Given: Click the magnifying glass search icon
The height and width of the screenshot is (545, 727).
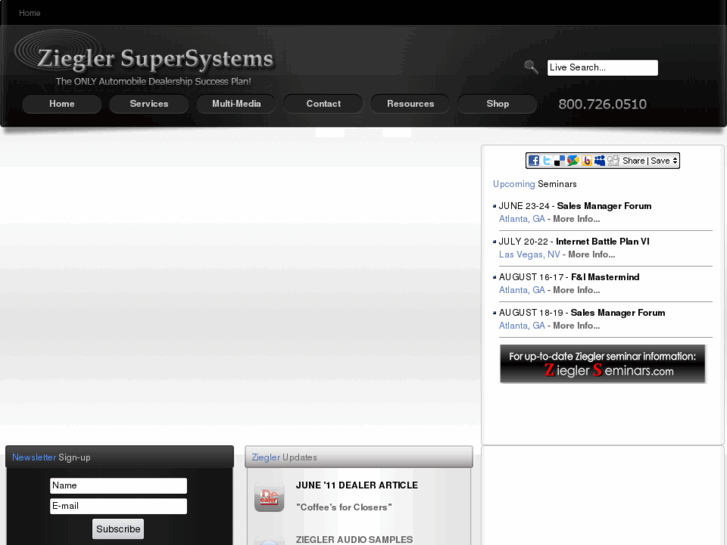Looking at the screenshot, I should coord(531,67).
